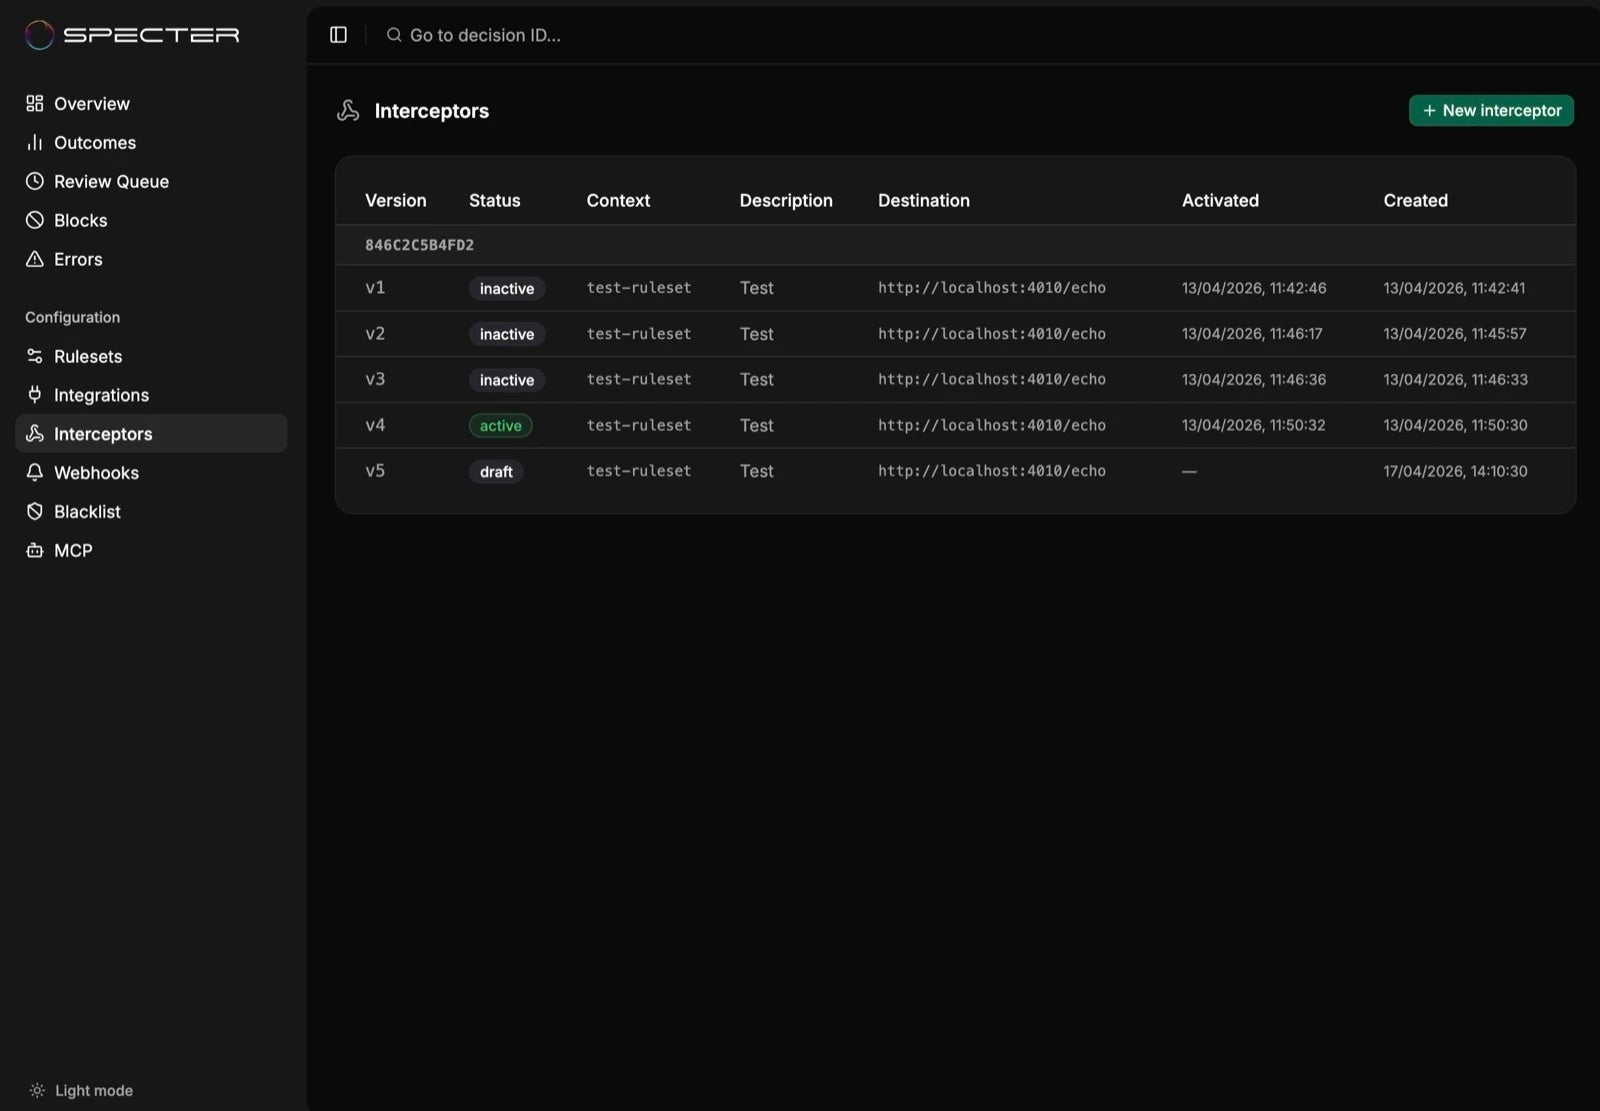Image resolution: width=1600 pixels, height=1111 pixels.
Task: Click the Blacklist shield icon
Action: pyautogui.click(x=35, y=511)
